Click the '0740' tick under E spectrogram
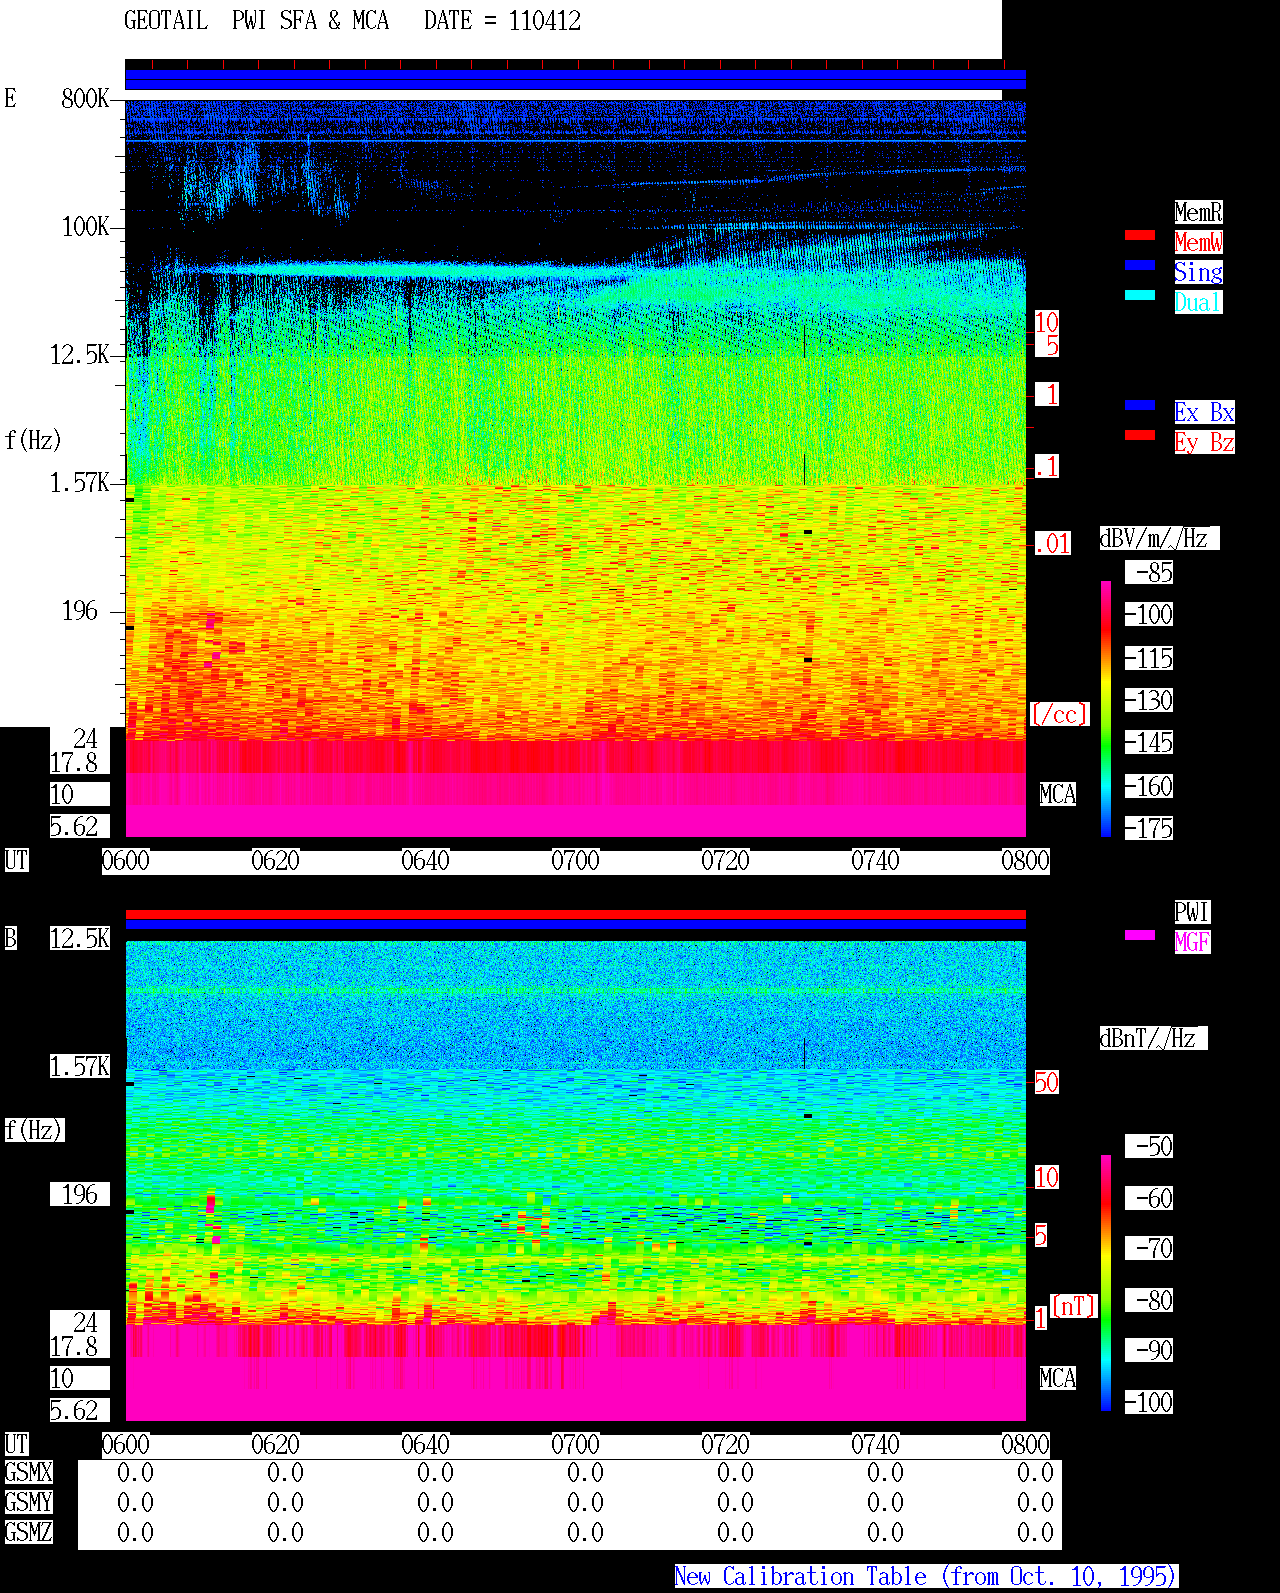The width and height of the screenshot is (1280, 1593). [x=875, y=861]
